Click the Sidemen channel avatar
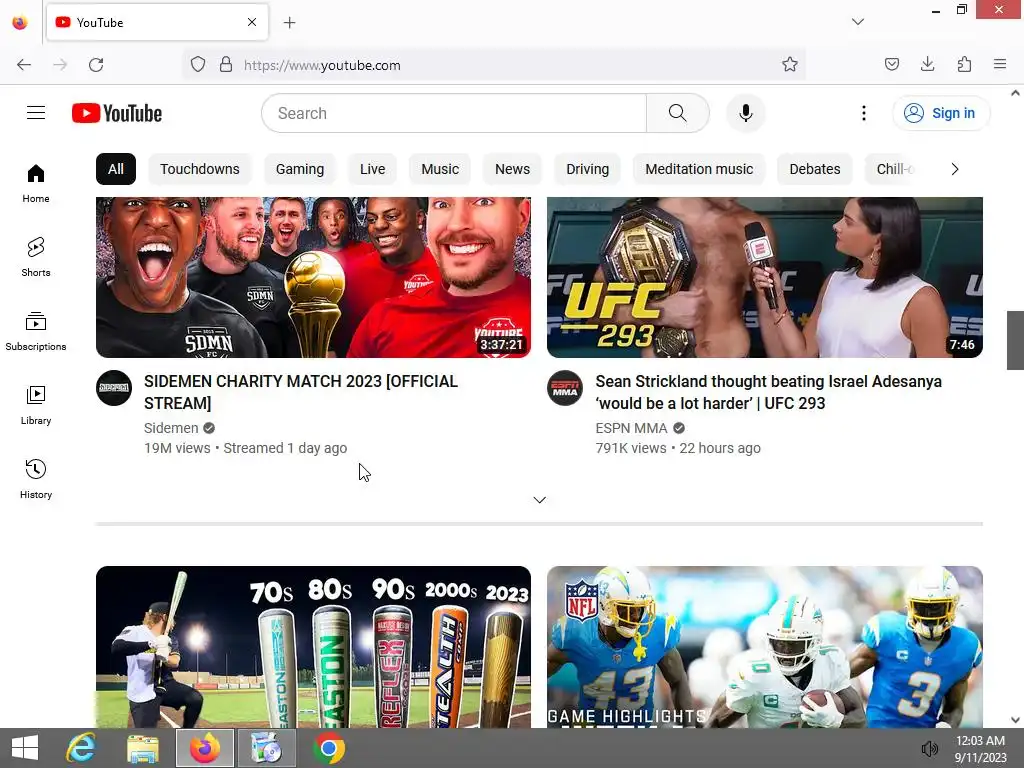This screenshot has width=1024, height=768. pos(114,388)
